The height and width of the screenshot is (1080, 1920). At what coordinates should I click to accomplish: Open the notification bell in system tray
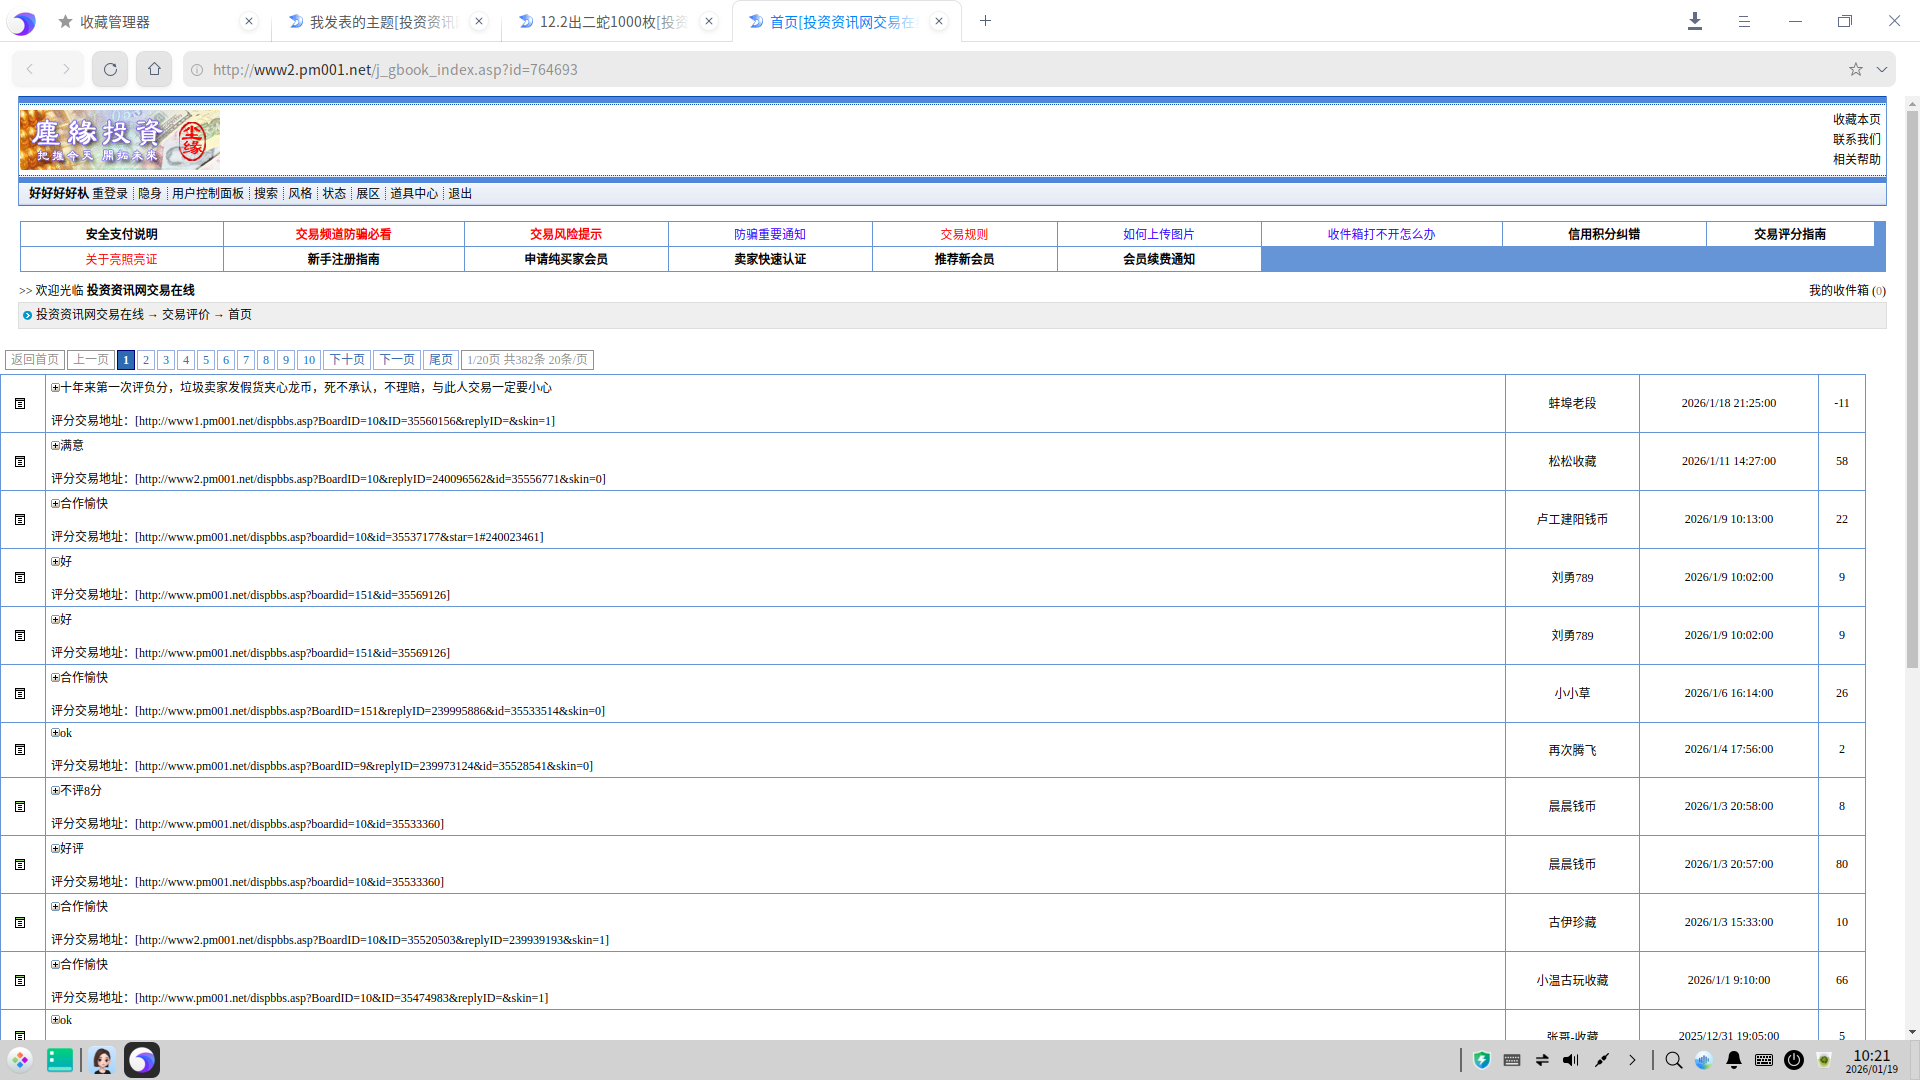(x=1733, y=1060)
